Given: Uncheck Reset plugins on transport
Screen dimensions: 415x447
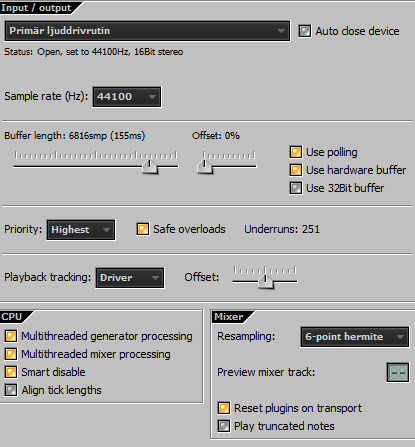Looking at the screenshot, I should [x=224, y=408].
